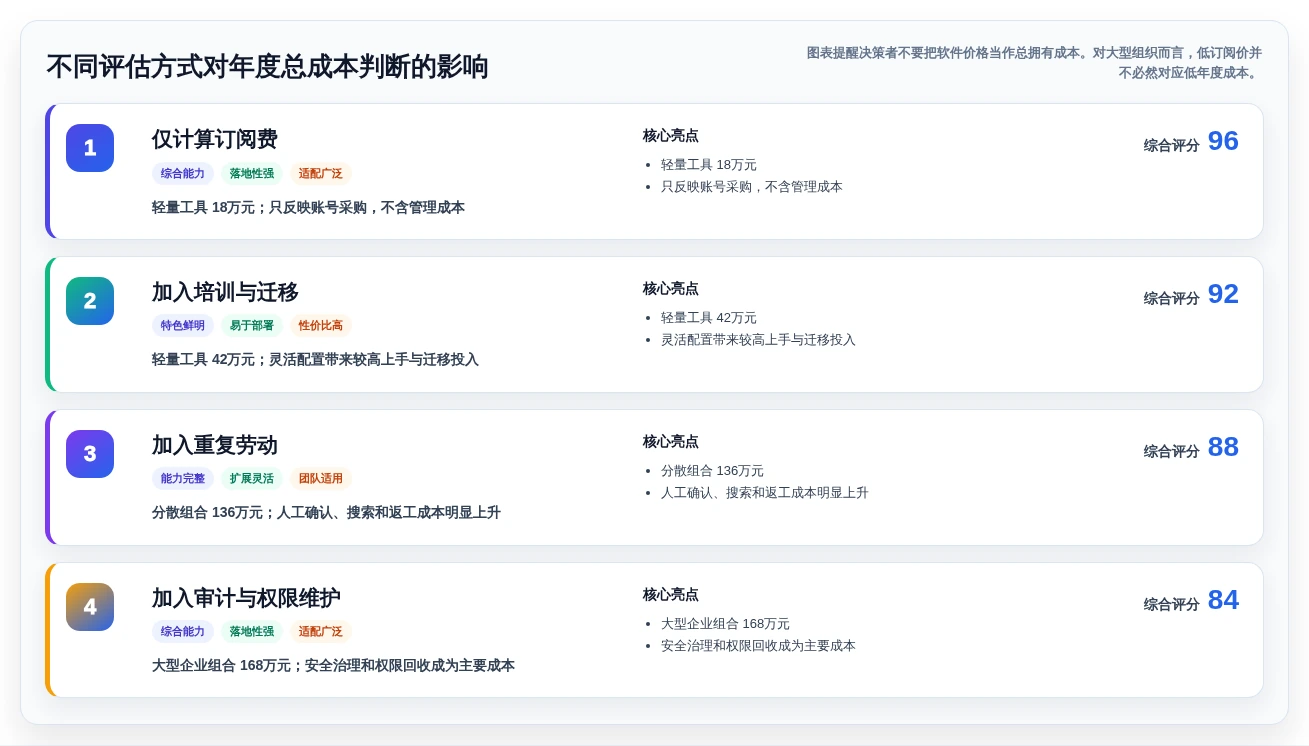Click 核心亮点 heading in 加入重复劳动 card
Image resolution: width=1309 pixels, height=746 pixels.
click(671, 442)
